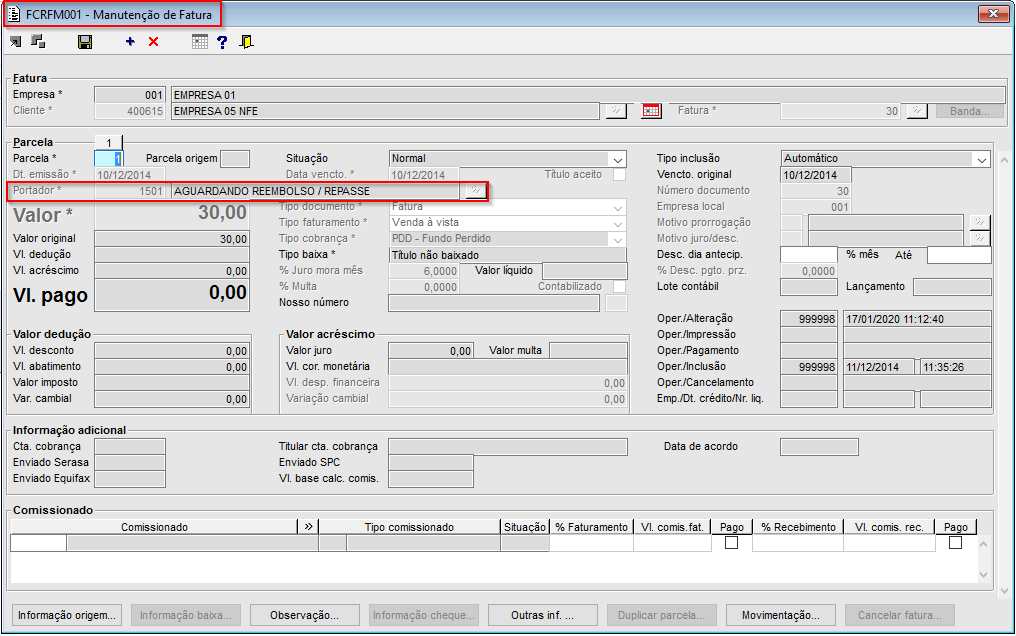Image resolution: width=1016 pixels, height=636 pixels.
Task: Click the Outras inf. ... button
Action: pos(542,615)
